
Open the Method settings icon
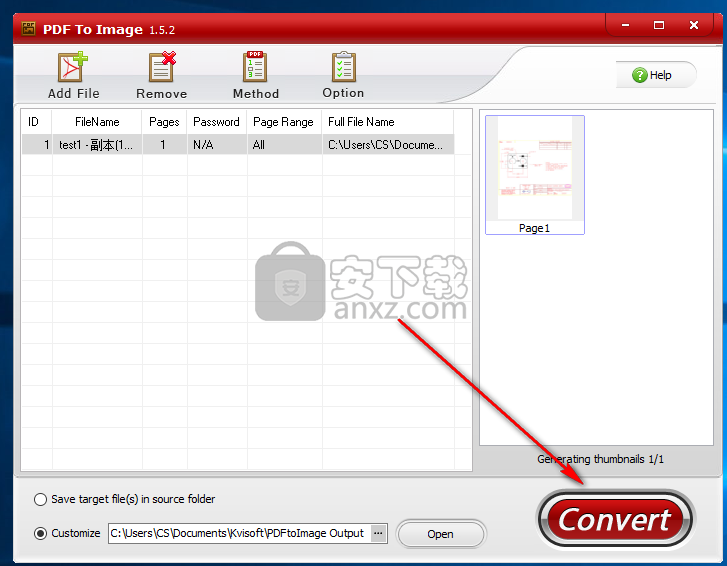point(255,68)
